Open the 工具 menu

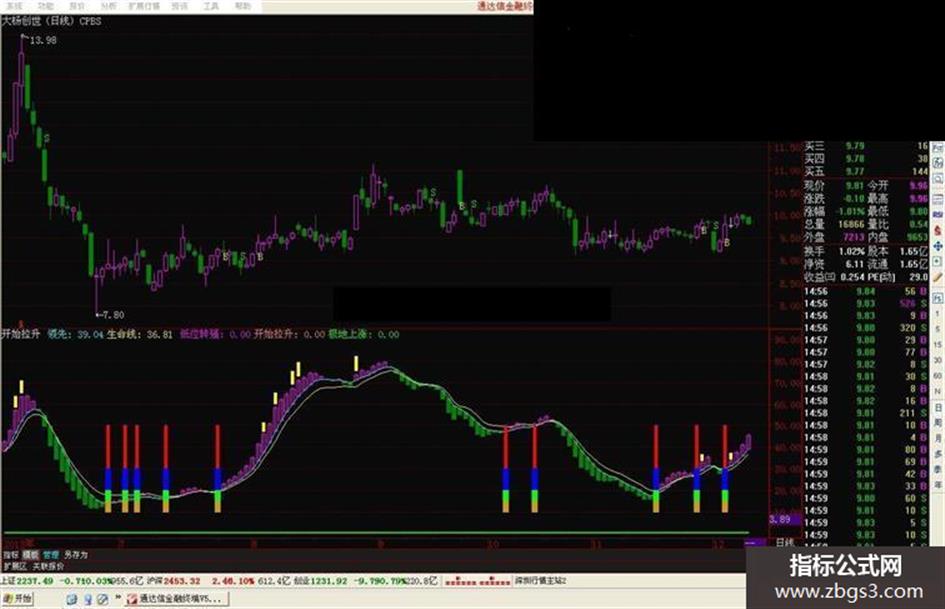[211, 6]
